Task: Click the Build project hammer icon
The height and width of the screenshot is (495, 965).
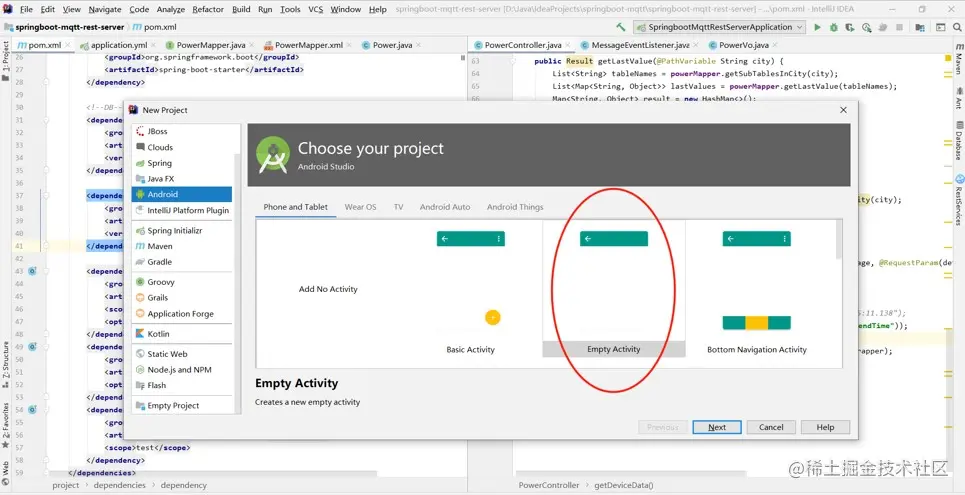Action: tap(621, 27)
